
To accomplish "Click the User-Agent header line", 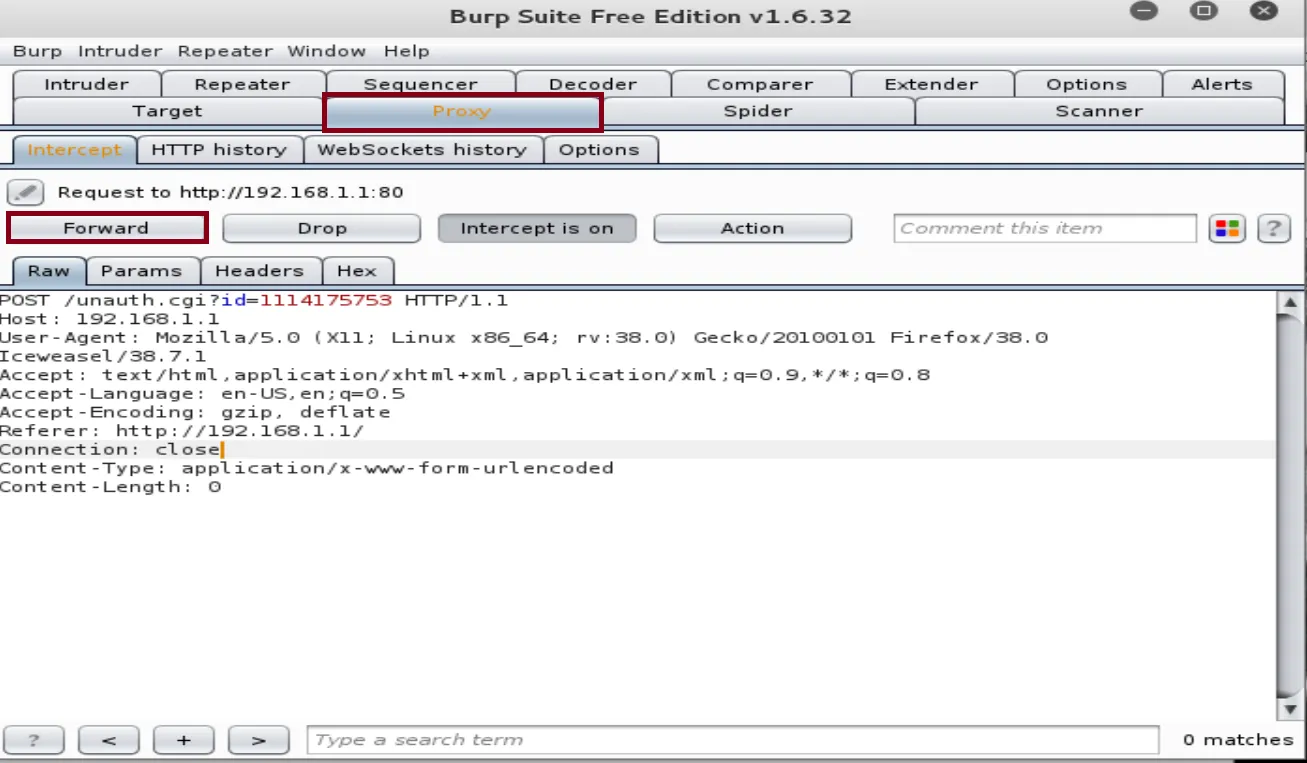I will pos(524,338).
